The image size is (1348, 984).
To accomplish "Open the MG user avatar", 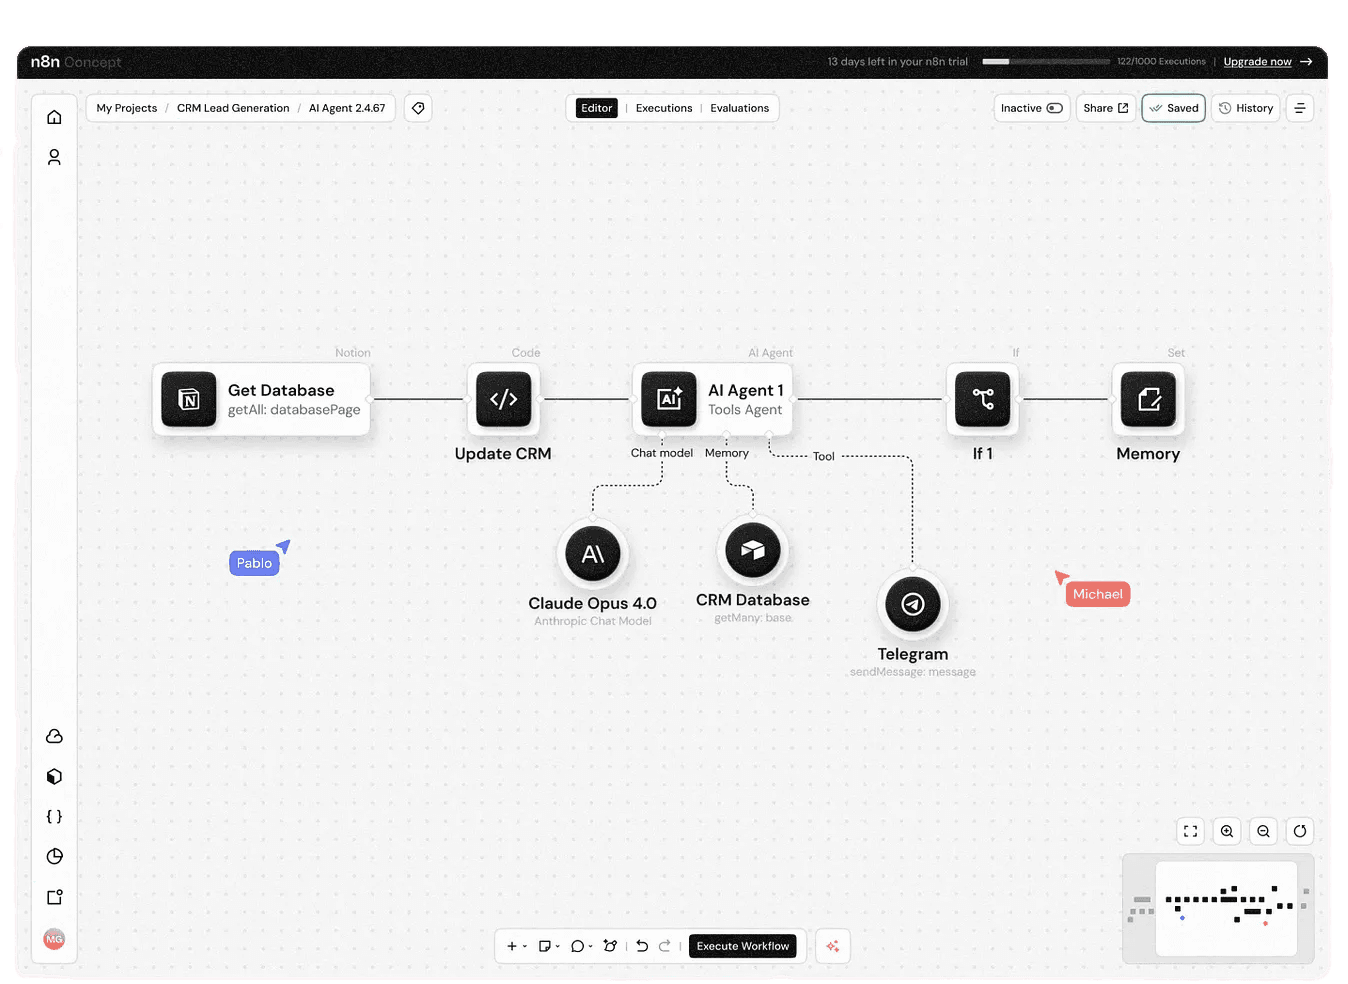I will (x=54, y=939).
